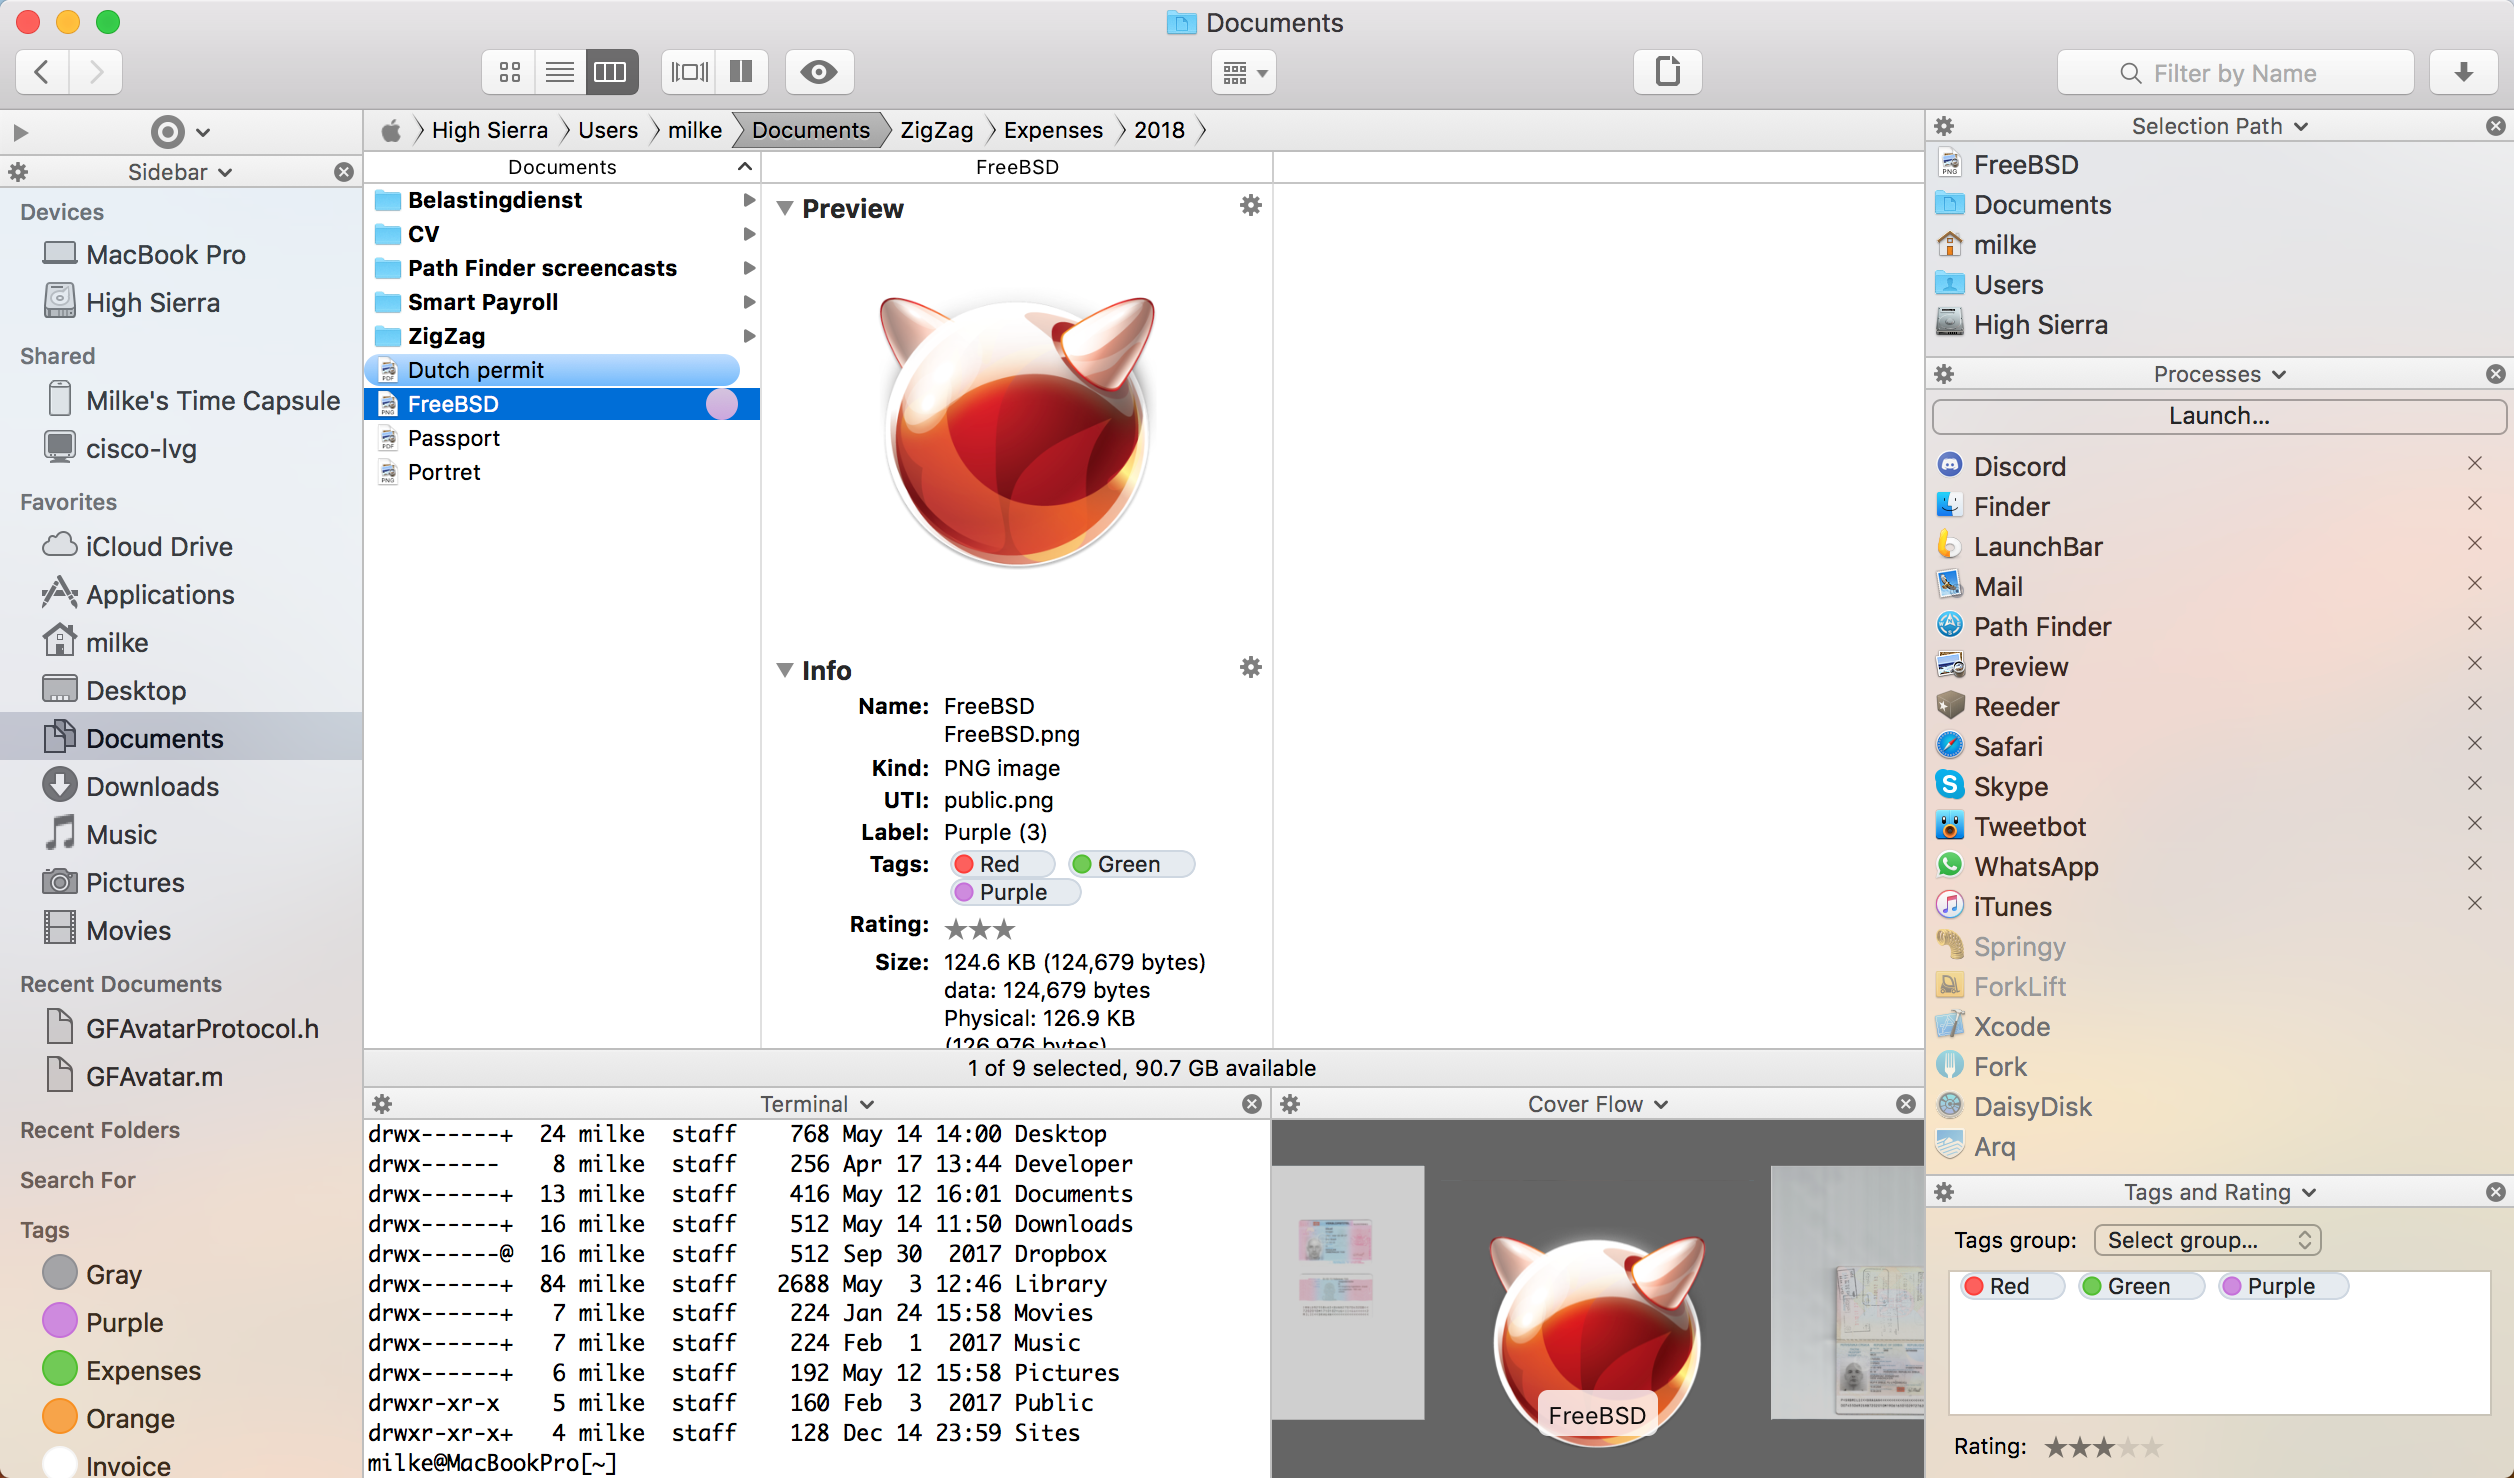Open the Selection Path module dropdown
The width and height of the screenshot is (2514, 1478).
click(x=2219, y=126)
